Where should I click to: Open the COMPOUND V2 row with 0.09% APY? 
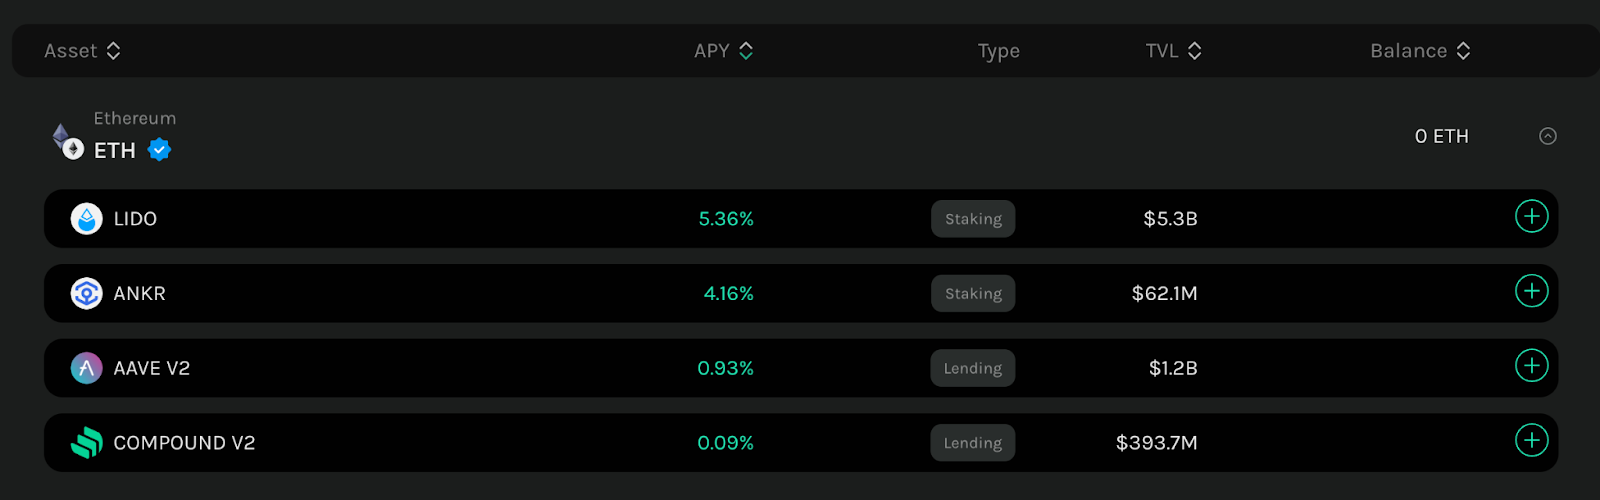click(801, 443)
